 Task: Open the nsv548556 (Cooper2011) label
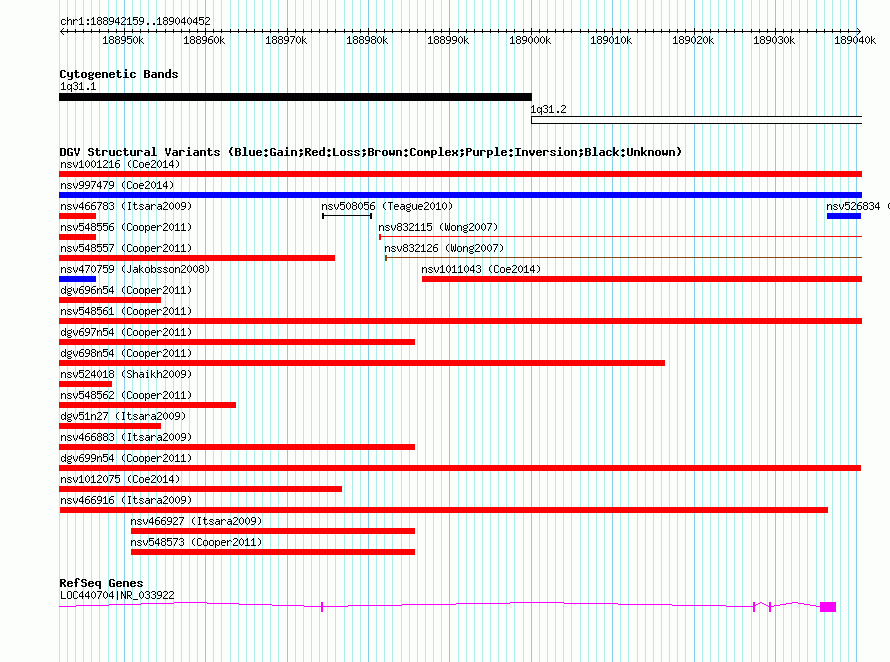[x=126, y=228]
